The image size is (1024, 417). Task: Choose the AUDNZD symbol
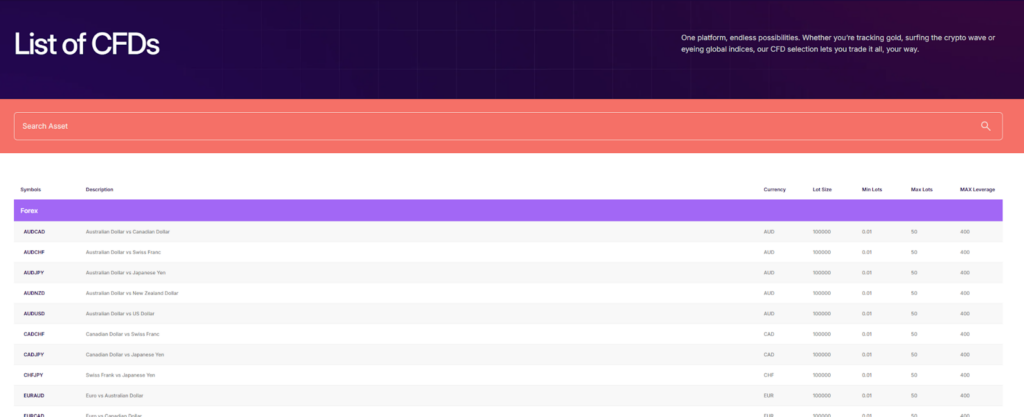(34, 293)
